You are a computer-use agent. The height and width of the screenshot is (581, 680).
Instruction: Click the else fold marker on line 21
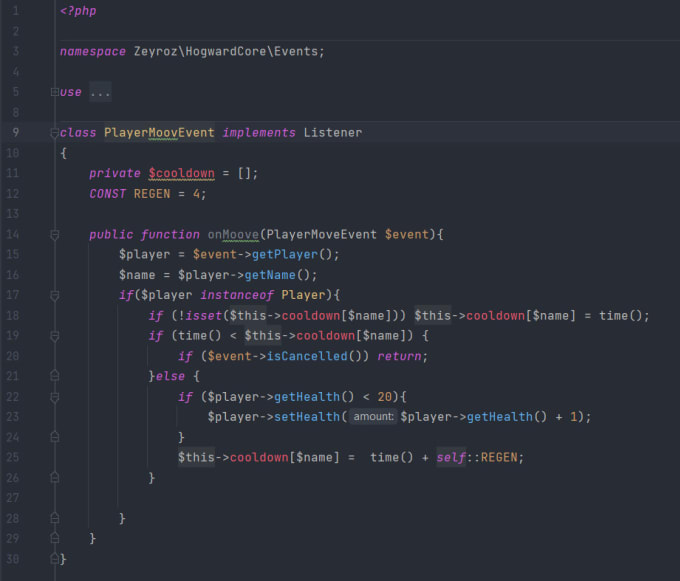[55, 375]
